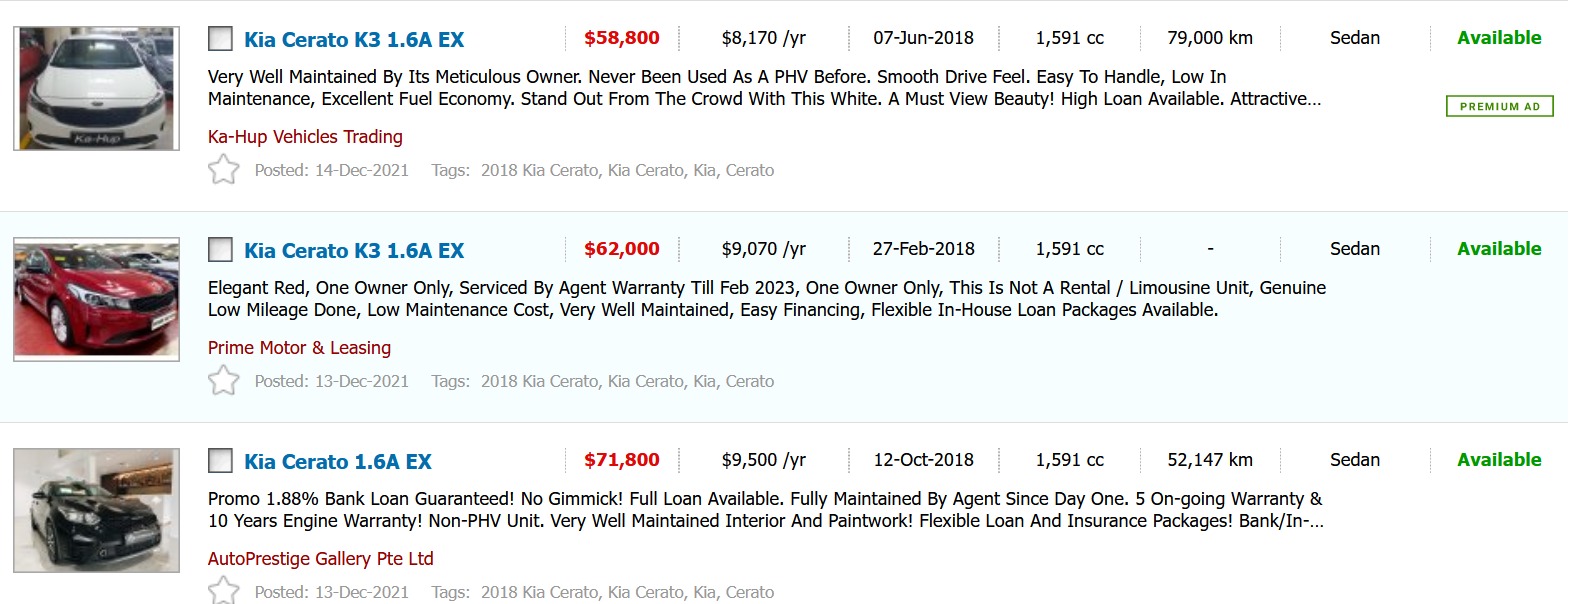Click the Premium Ad badge
Viewport: 1569px width, 604px height.
[1499, 106]
